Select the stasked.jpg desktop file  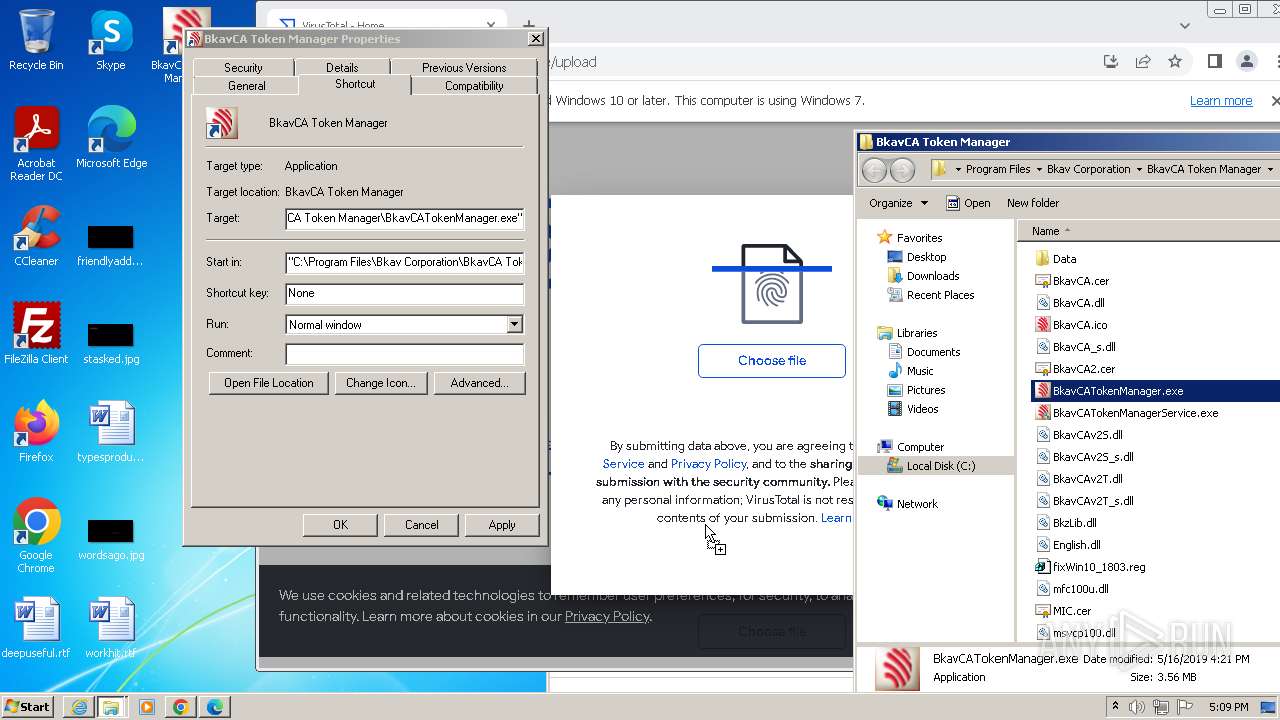(111, 343)
